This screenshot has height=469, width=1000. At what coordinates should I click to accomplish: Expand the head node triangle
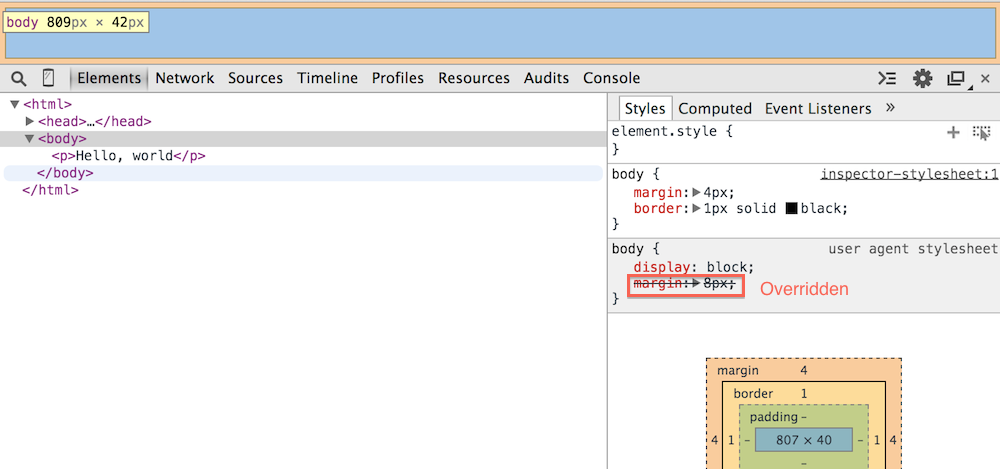tap(29, 121)
